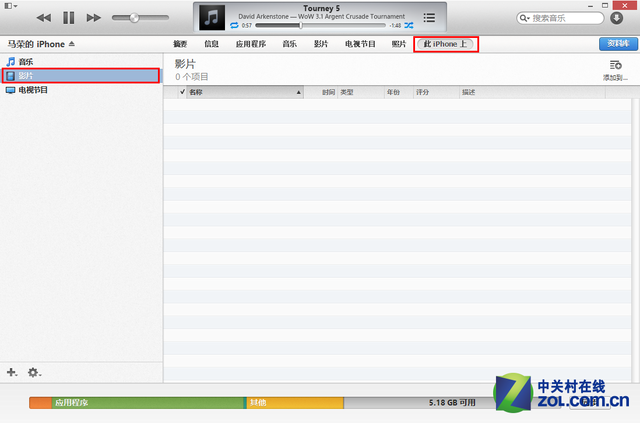Toggle the repeat icon
This screenshot has width=640, height=423.
point(234,25)
